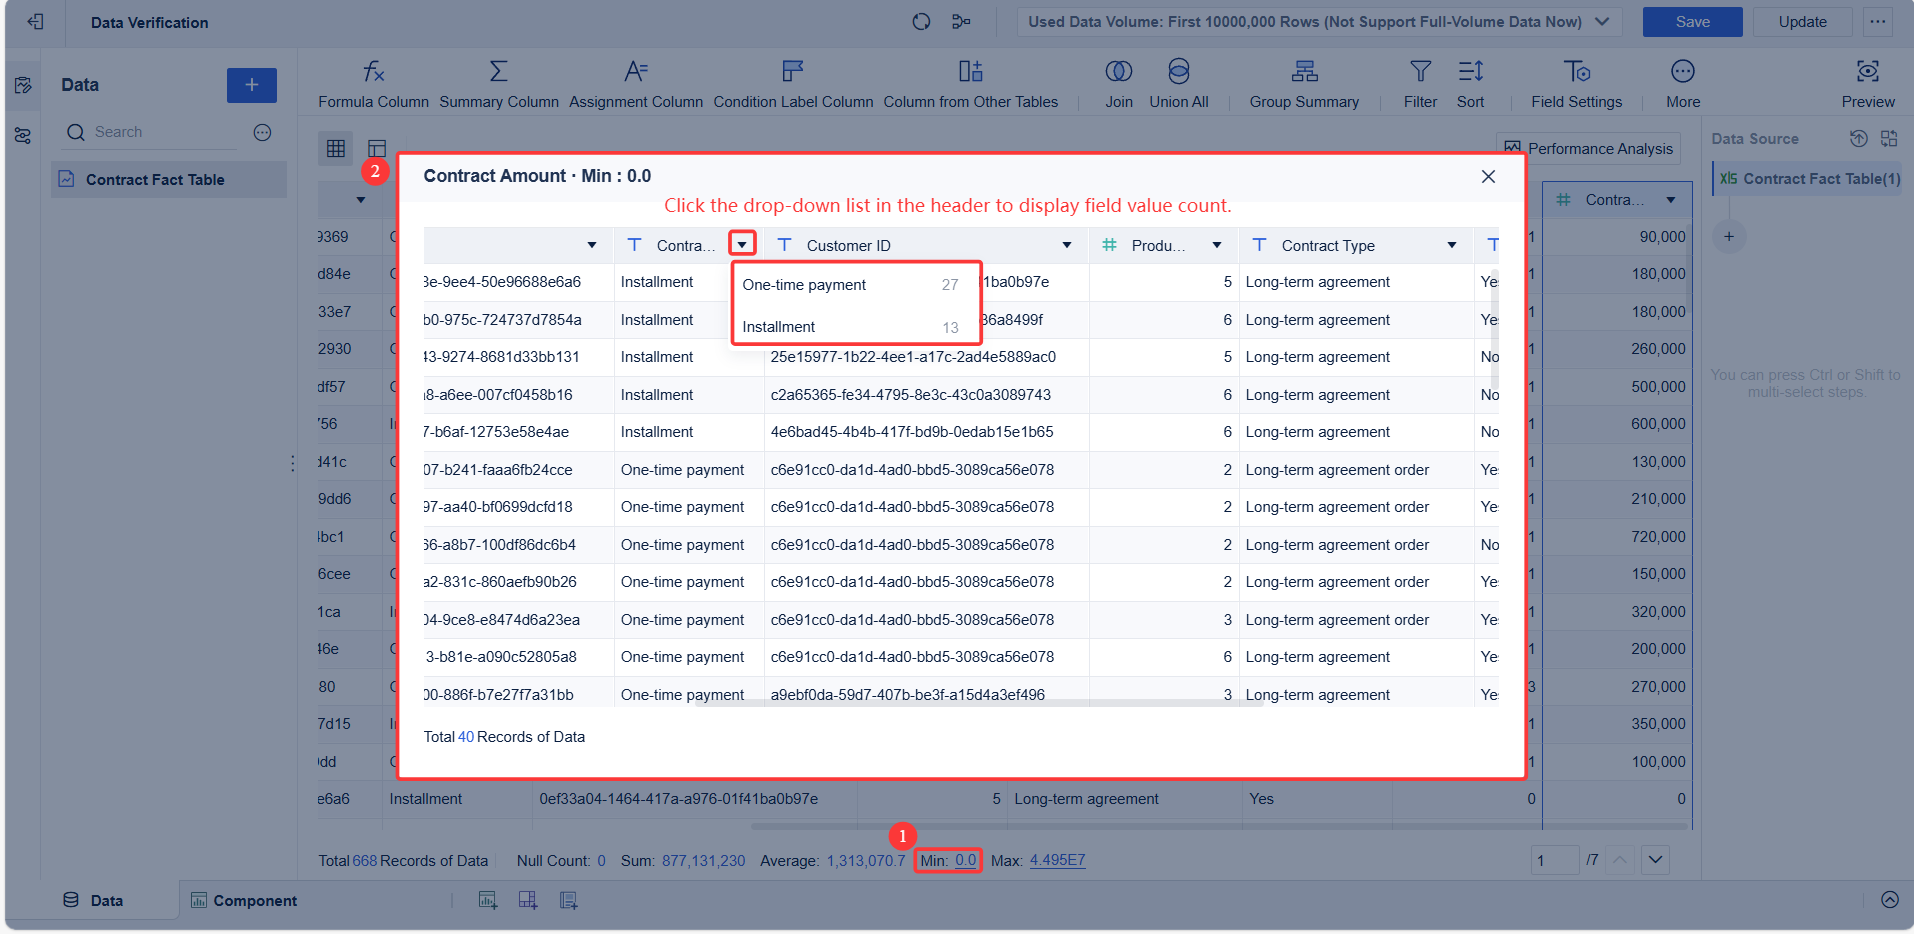Open the Formula Column tool

(x=373, y=84)
